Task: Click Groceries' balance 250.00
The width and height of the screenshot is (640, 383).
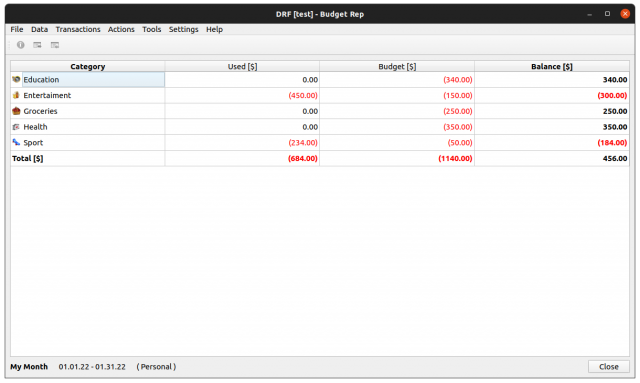Action: (615, 111)
